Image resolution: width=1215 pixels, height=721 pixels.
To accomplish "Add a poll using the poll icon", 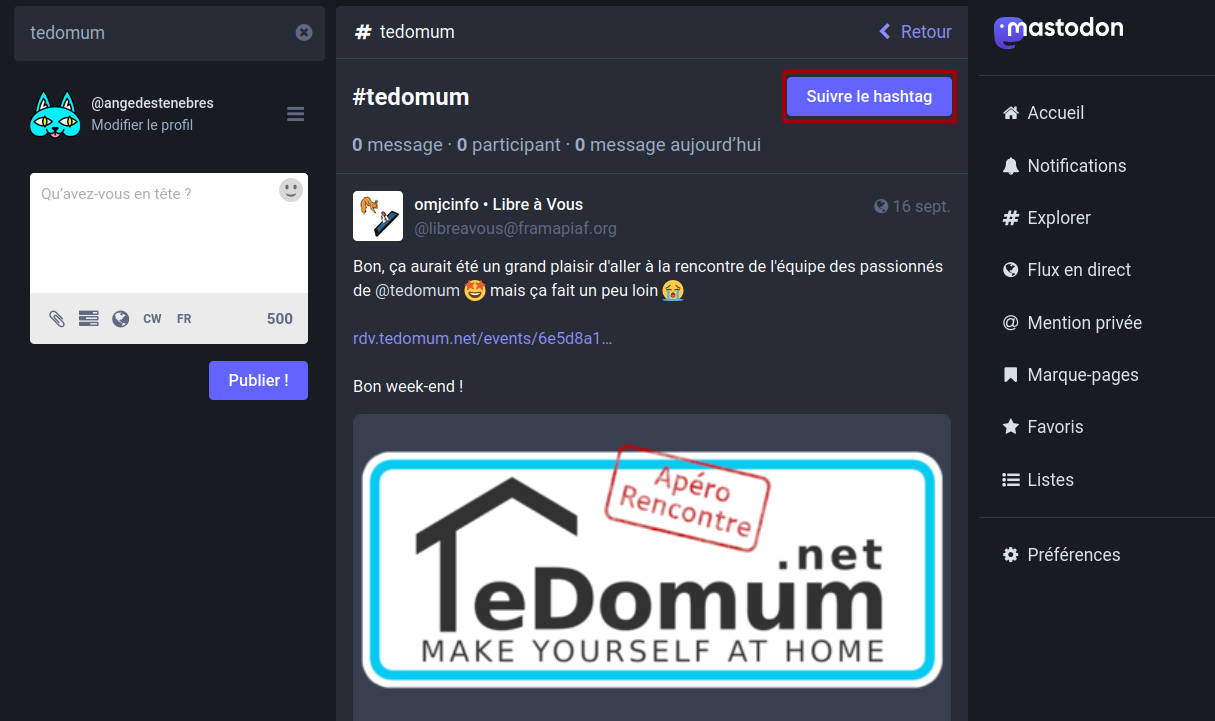I will 89,319.
